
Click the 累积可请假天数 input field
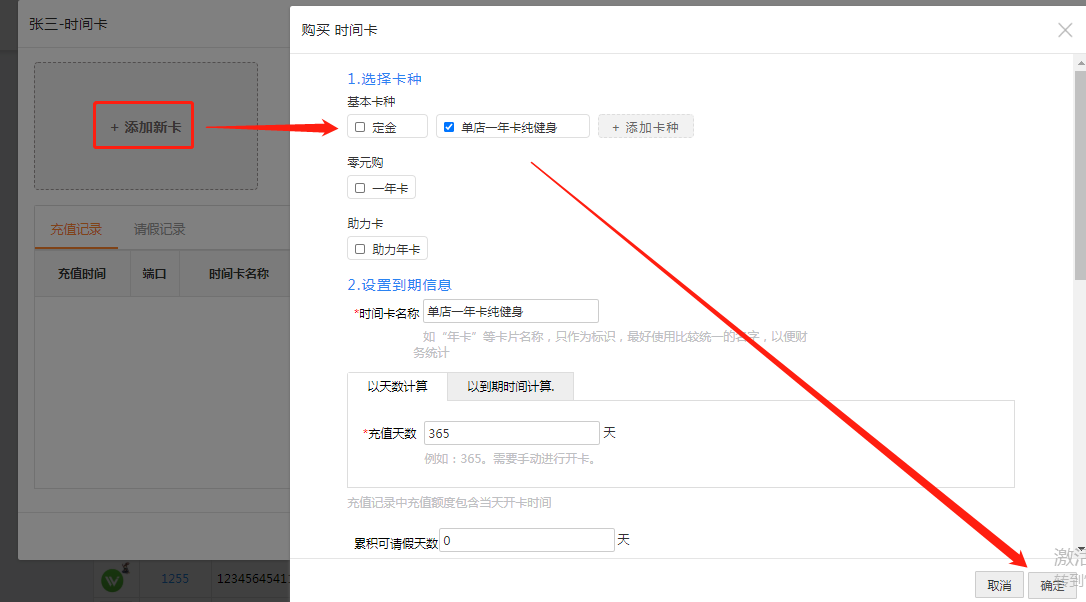click(x=526, y=540)
